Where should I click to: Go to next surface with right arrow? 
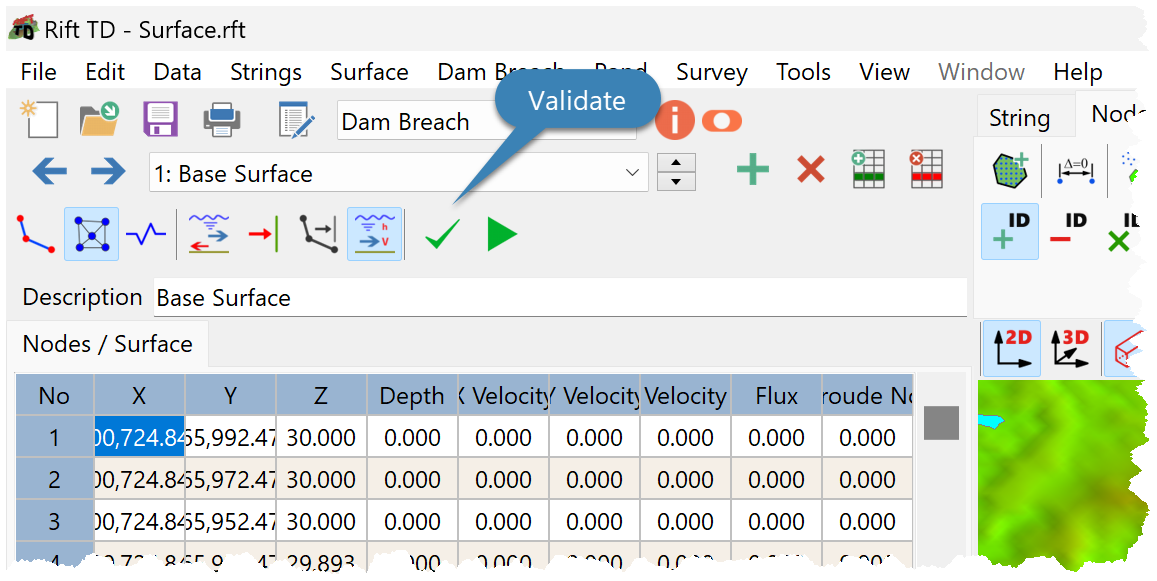tap(108, 172)
